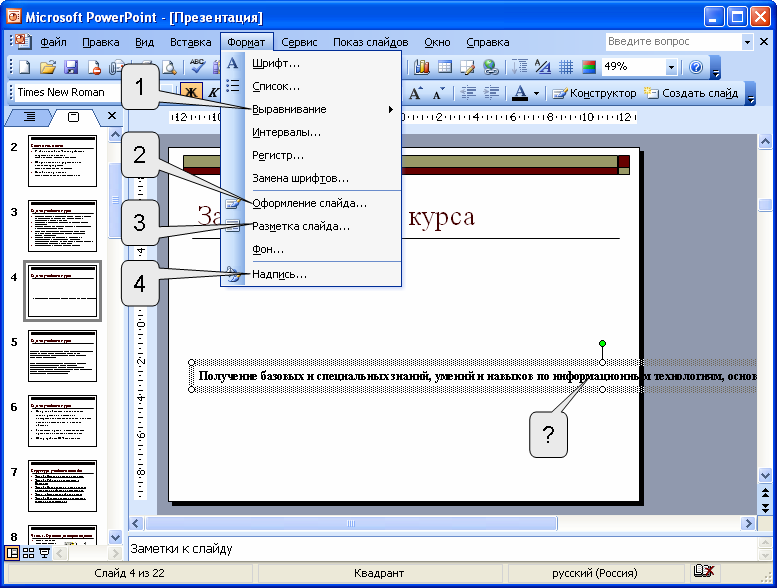Expand the formatting toolbar options arrow

(x=751, y=94)
